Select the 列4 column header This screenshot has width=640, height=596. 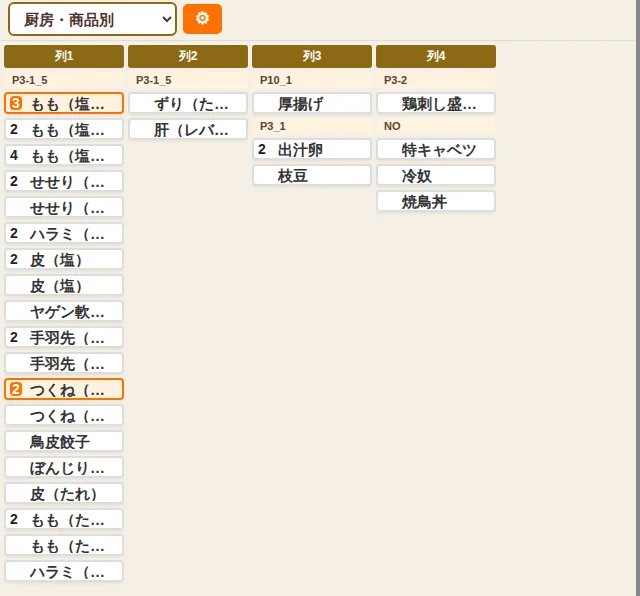[x=436, y=56]
